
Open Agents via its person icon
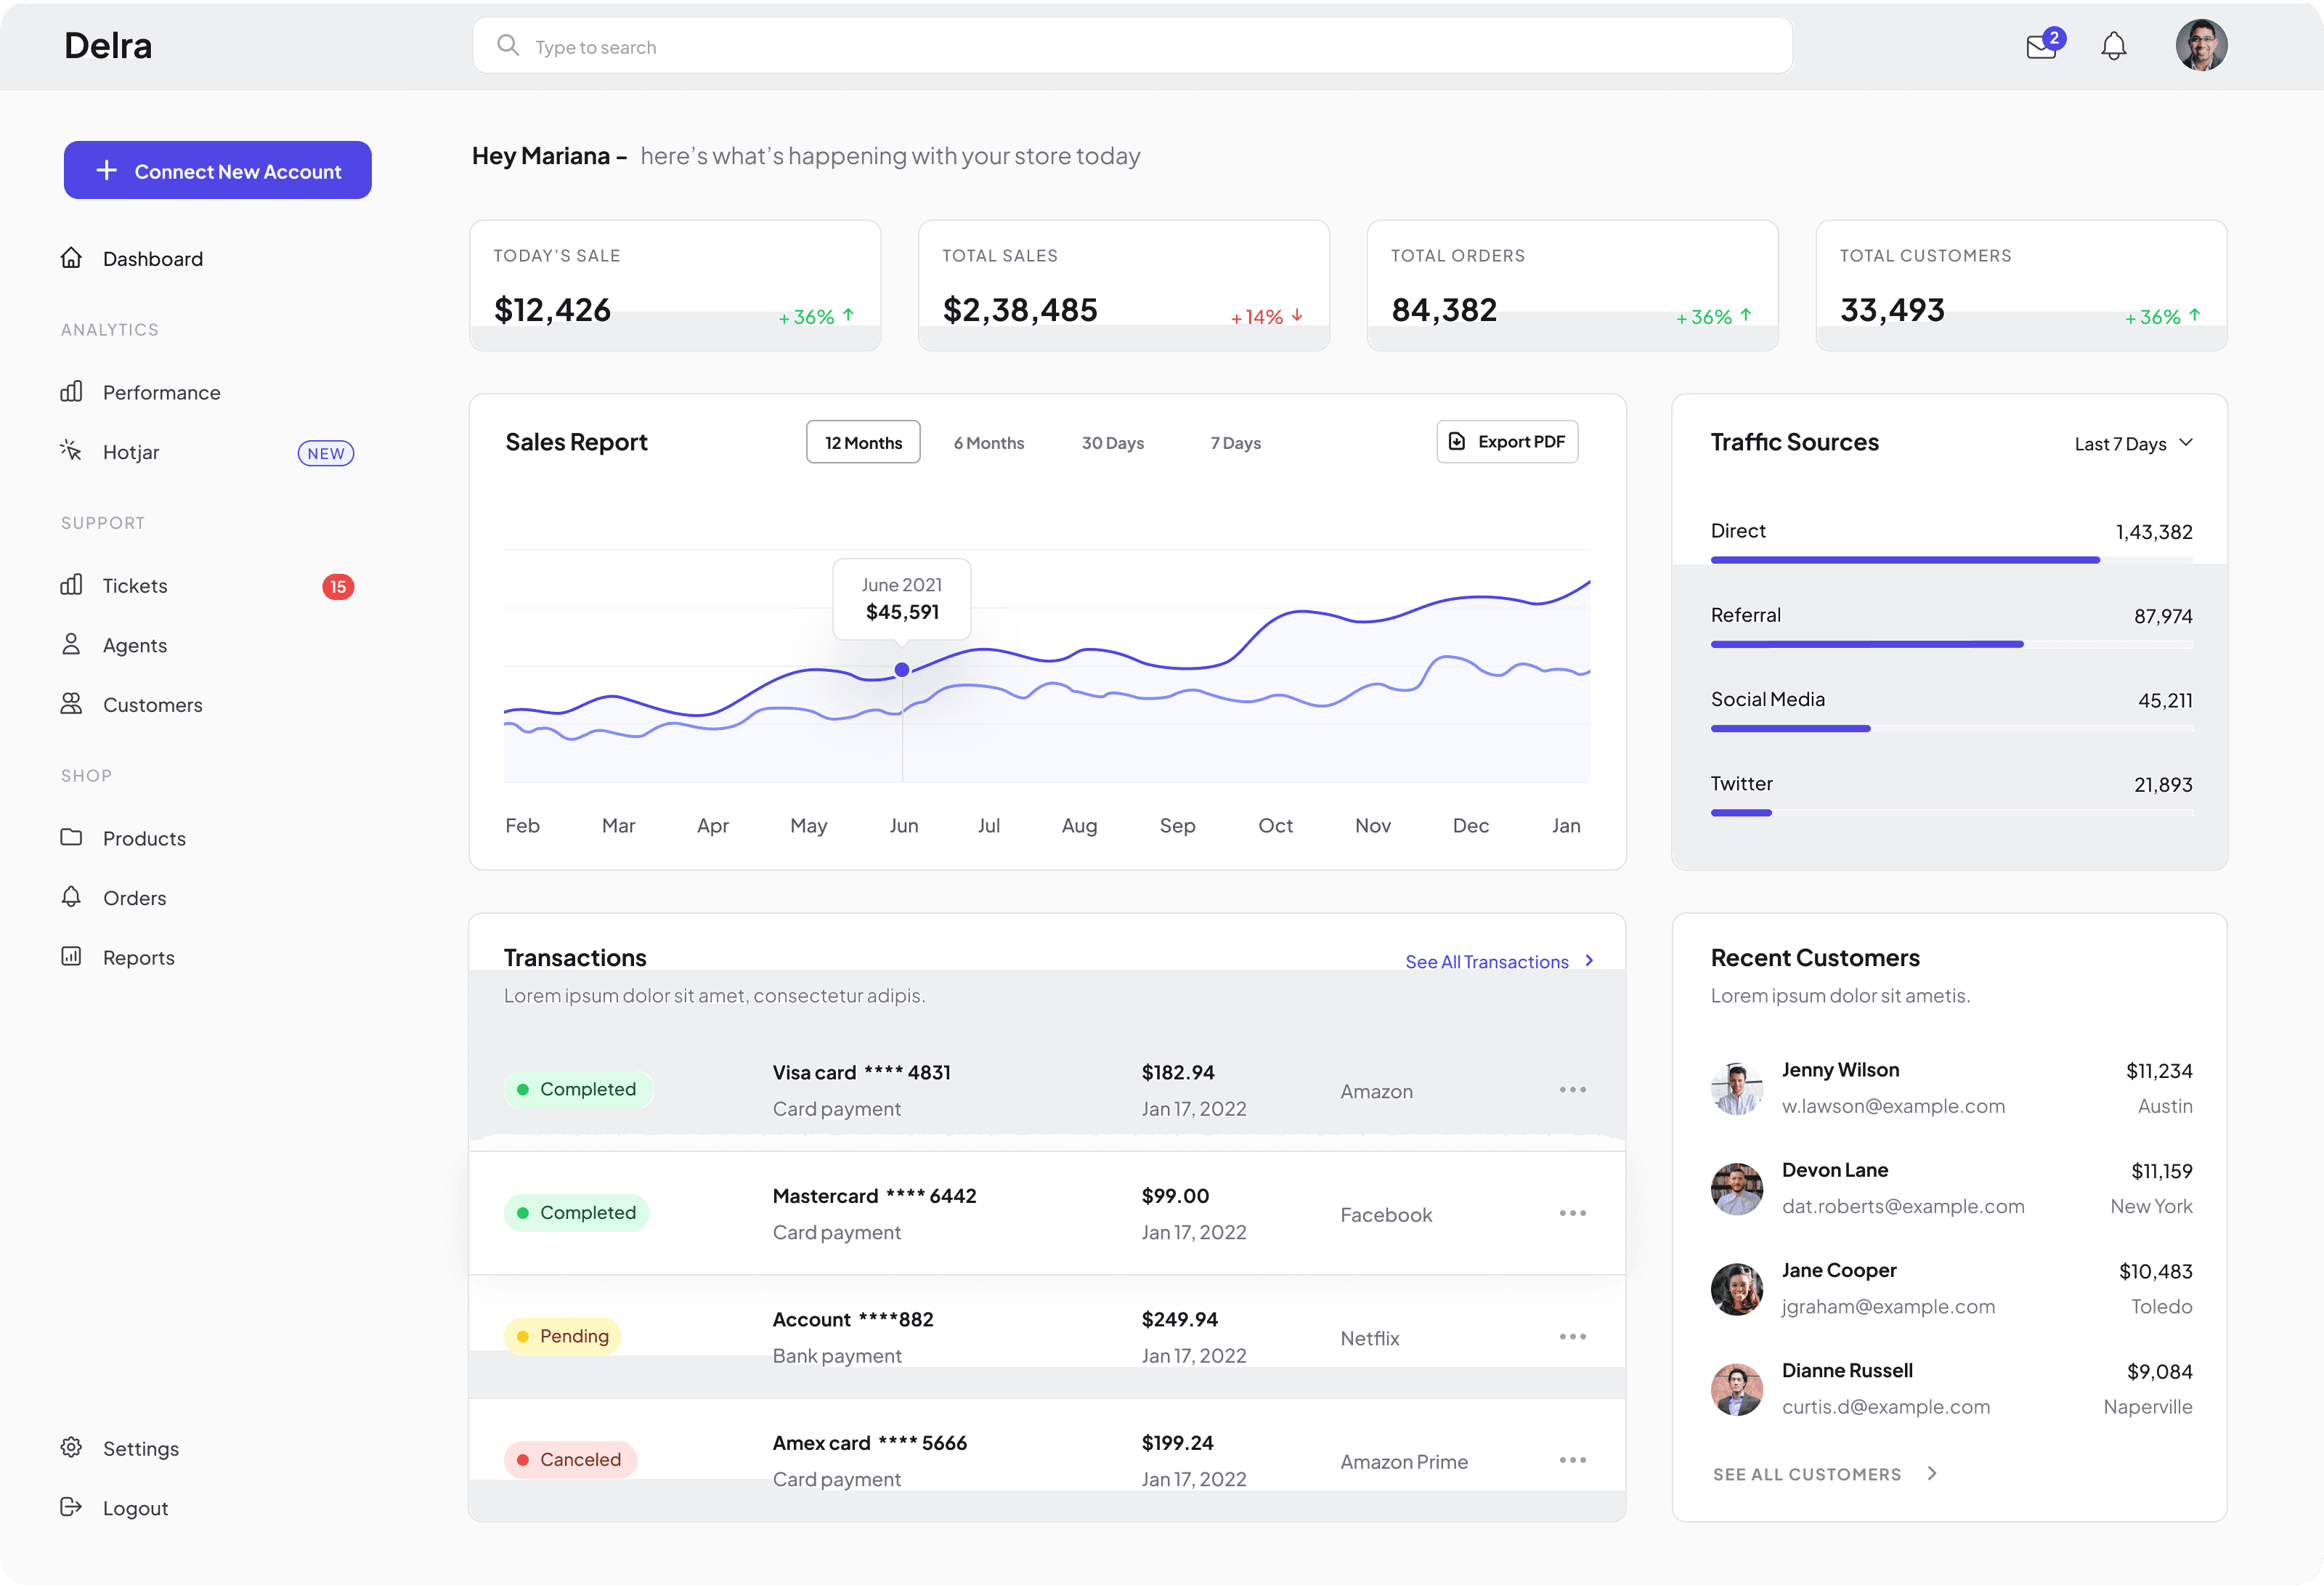pos(71,645)
